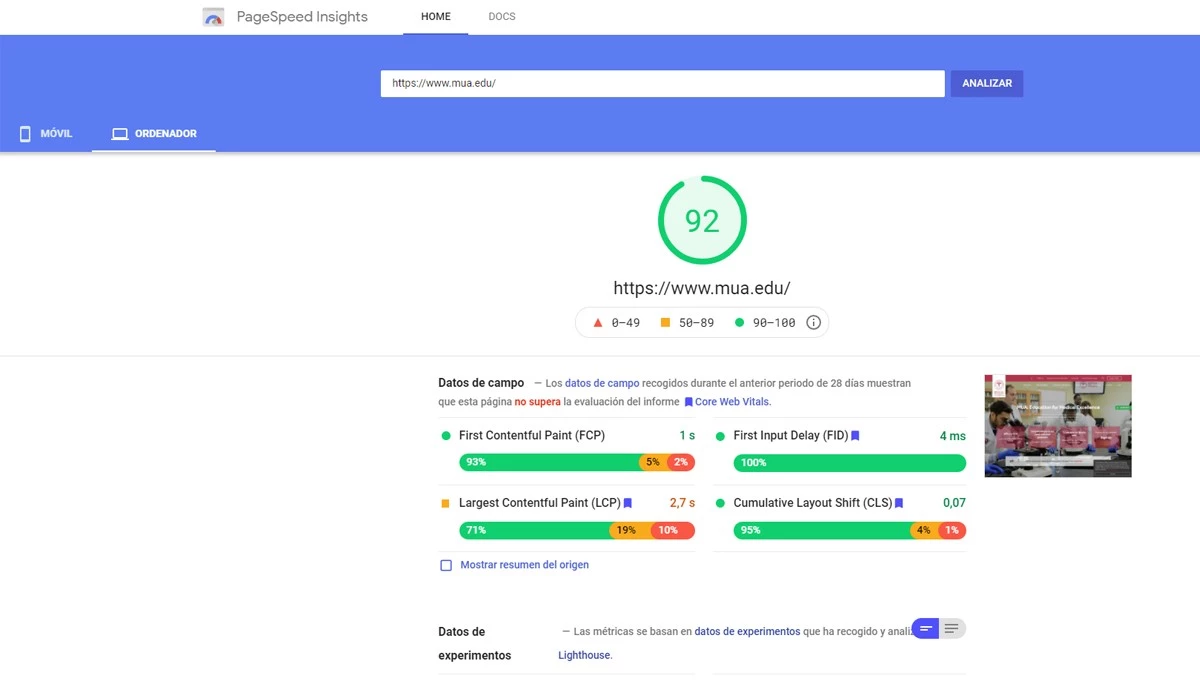This screenshot has width=1200, height=685.
Task: Click the red triangle 0–49 legend marker
Action: [598, 323]
